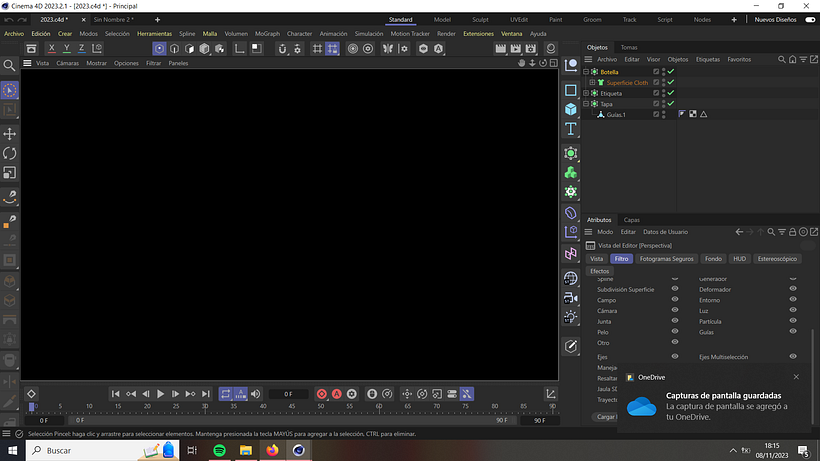Click the viewport search magnifier icon
This screenshot has width=820, height=461.
point(10,65)
